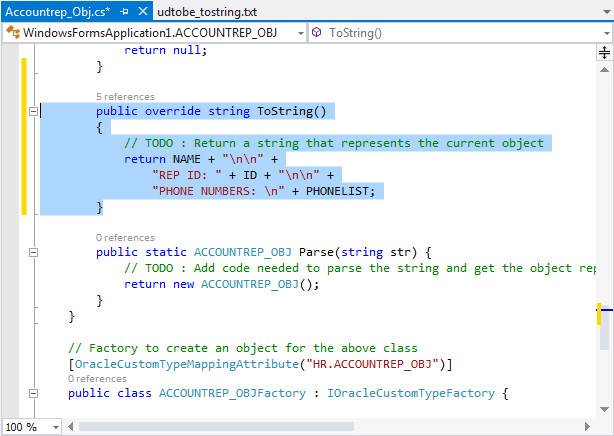
Task: Click the "PHONE NUMBERS: \n" string literal
Action: (x=218, y=191)
